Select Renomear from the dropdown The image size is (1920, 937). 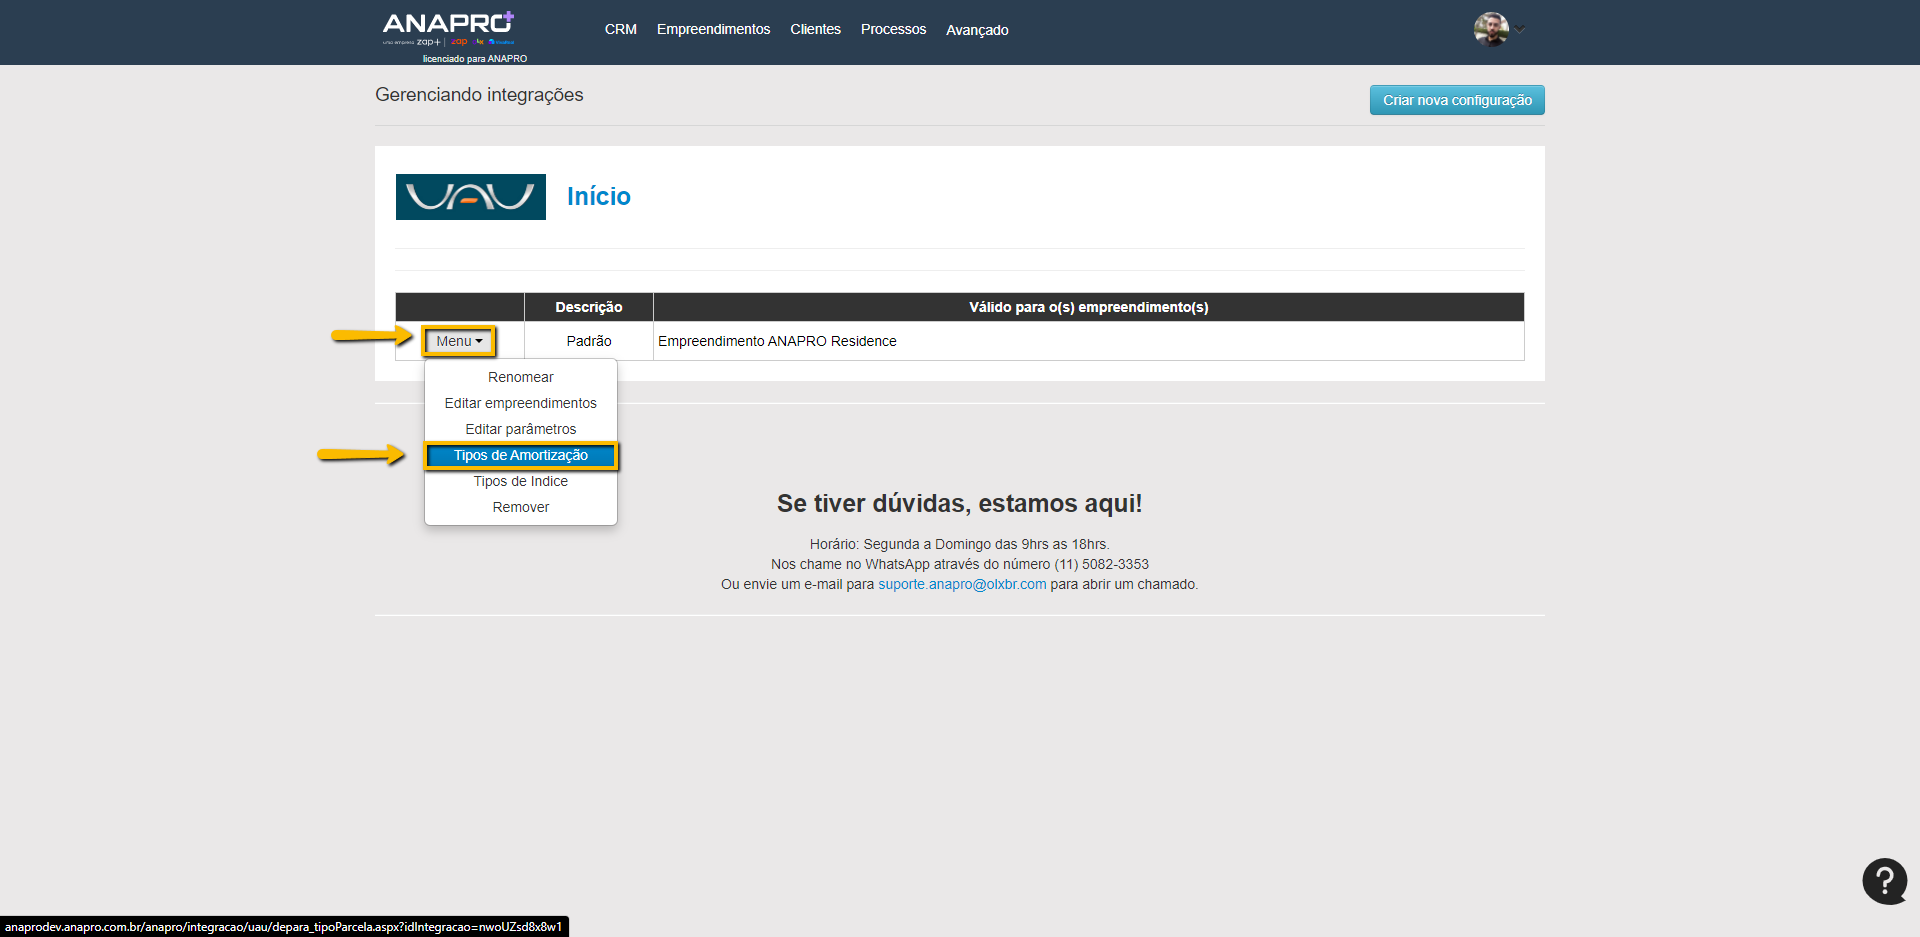point(520,377)
